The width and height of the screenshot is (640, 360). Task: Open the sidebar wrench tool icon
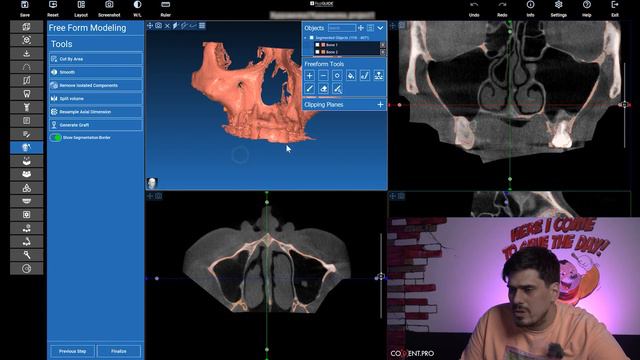(x=27, y=255)
